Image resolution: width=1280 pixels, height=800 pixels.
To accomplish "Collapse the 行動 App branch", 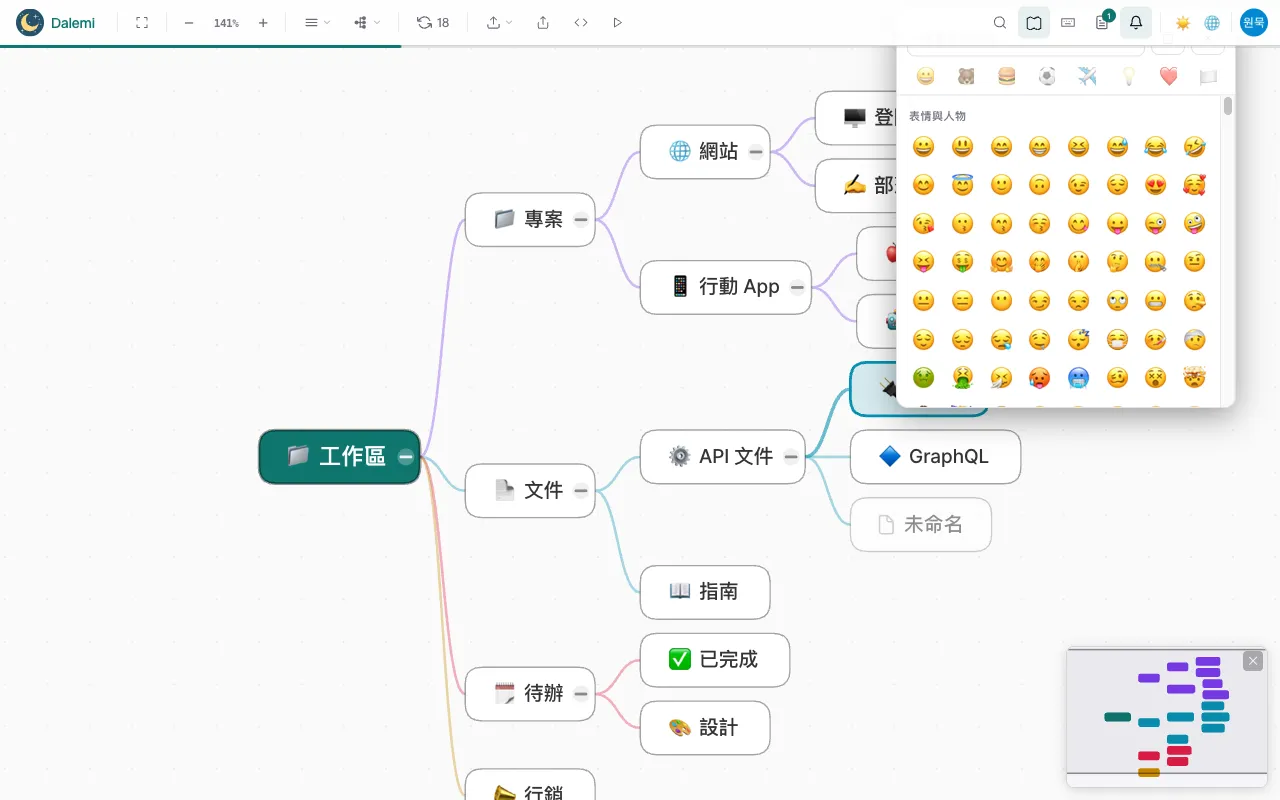I will [796, 288].
